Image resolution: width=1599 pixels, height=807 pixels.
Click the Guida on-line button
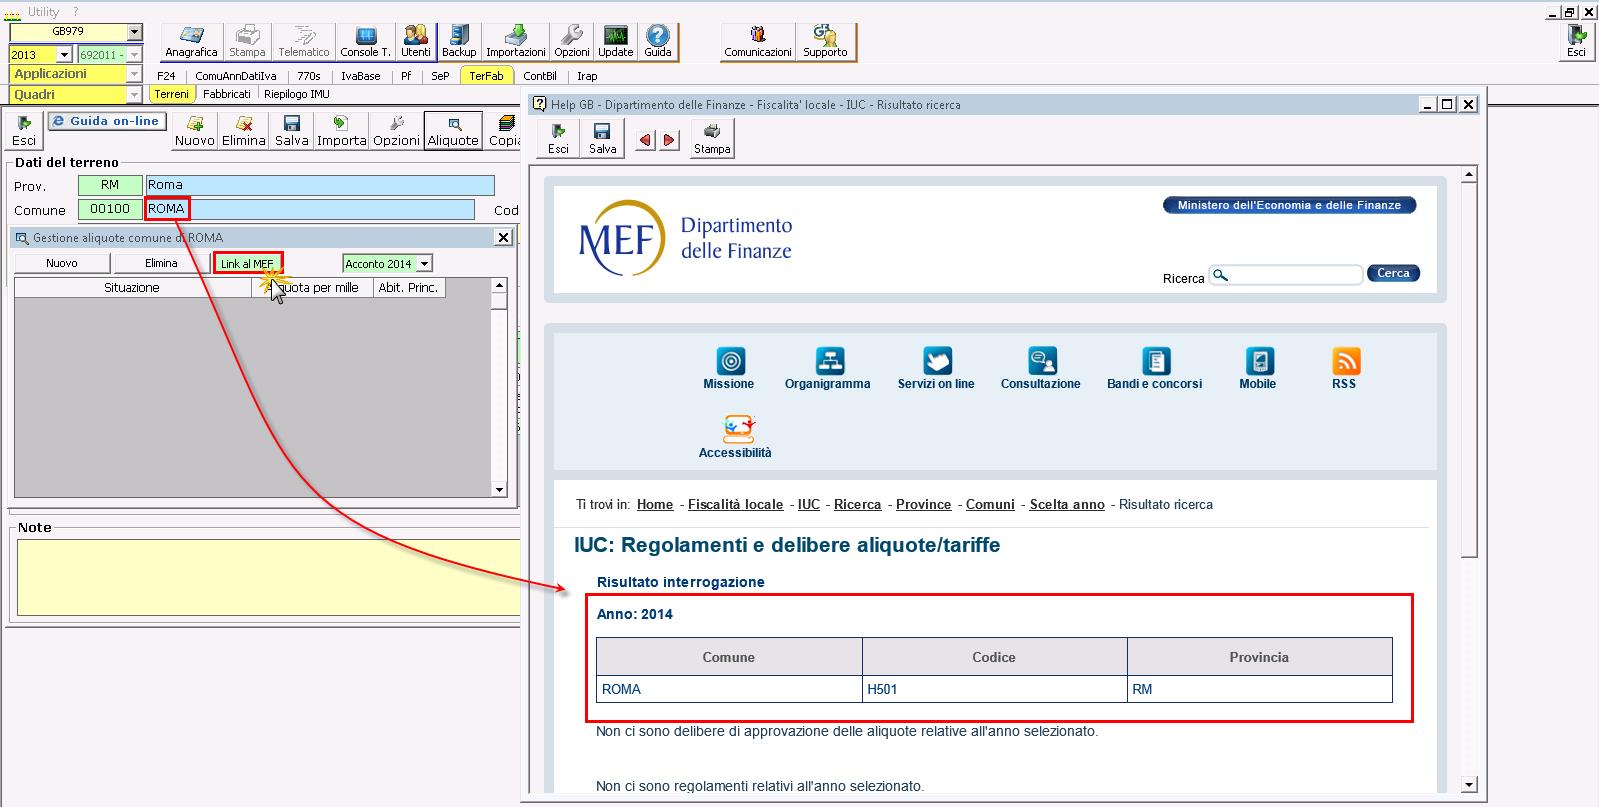coord(105,121)
